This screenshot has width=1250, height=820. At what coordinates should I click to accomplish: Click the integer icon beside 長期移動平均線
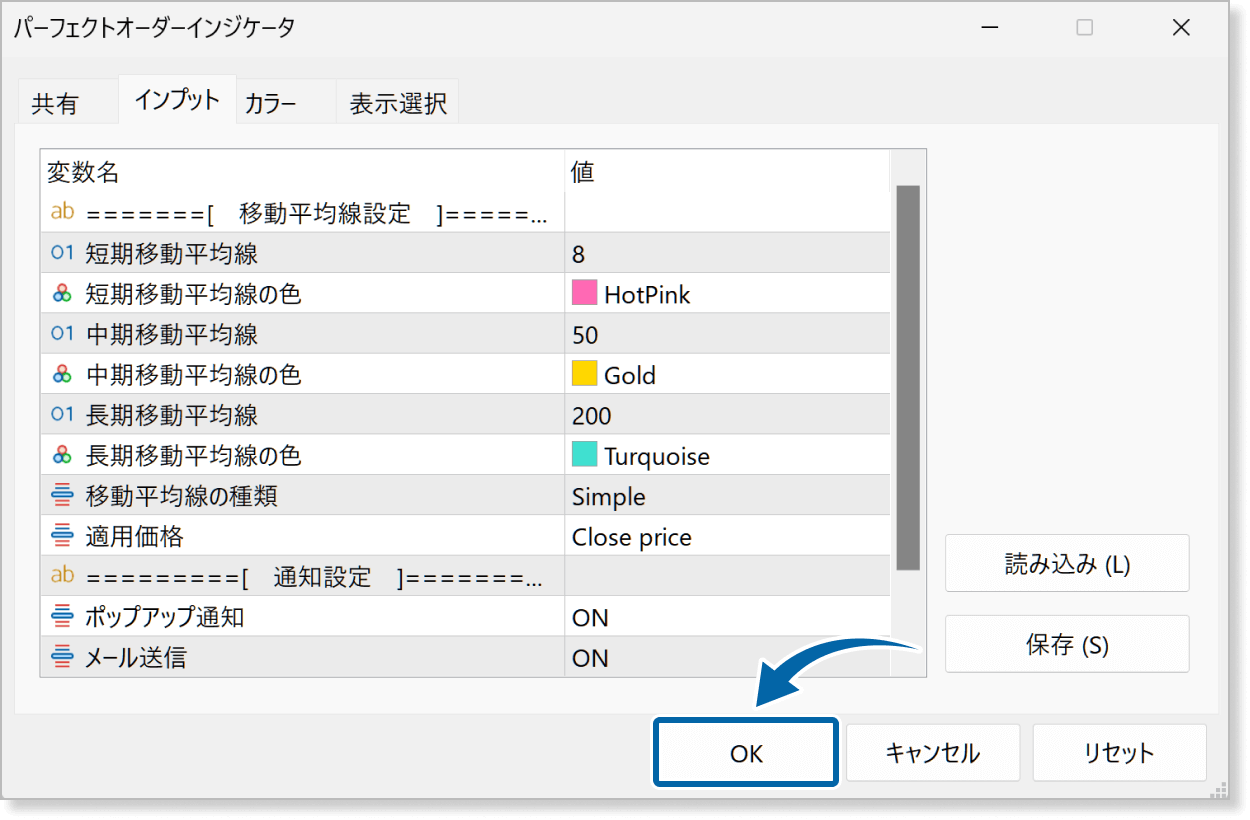coord(62,415)
